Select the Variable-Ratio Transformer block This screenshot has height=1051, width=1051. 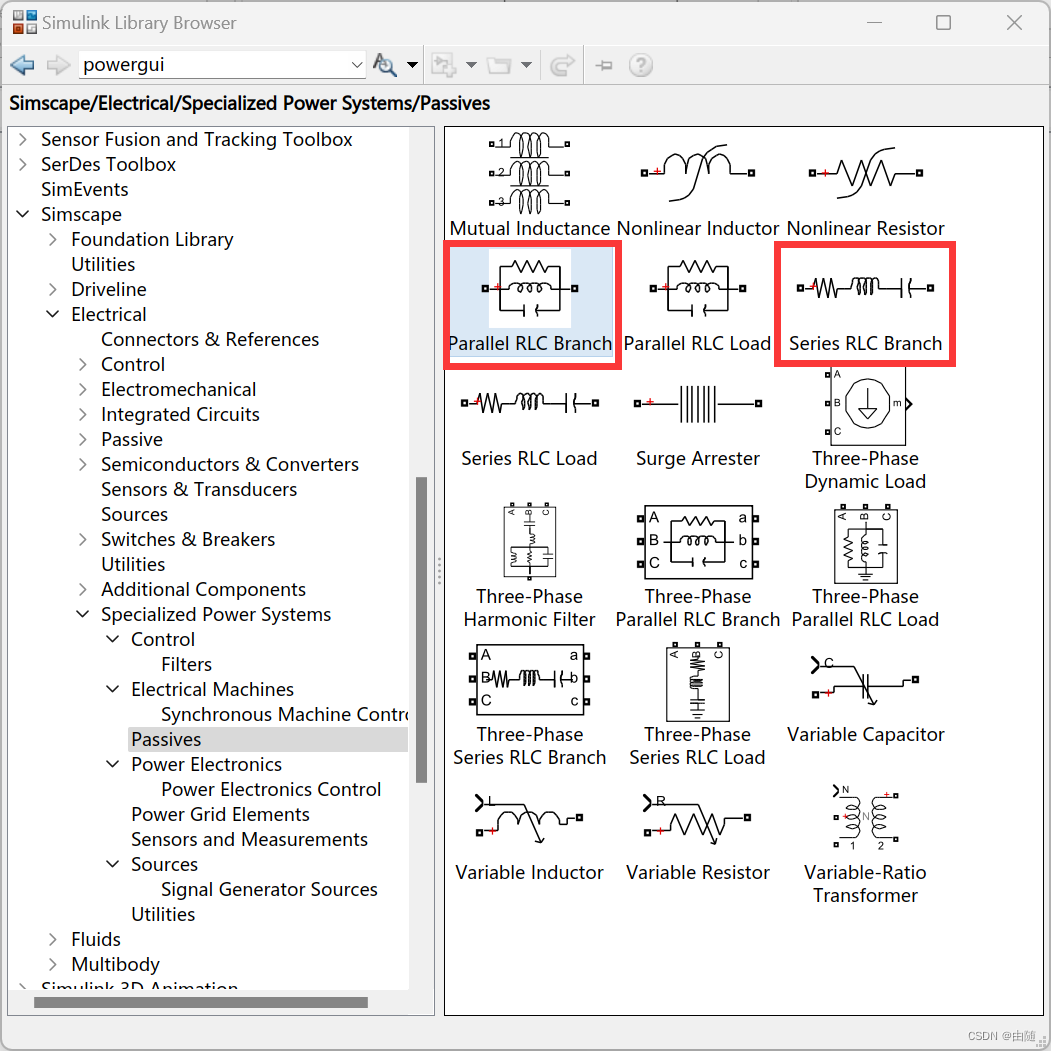(x=865, y=845)
